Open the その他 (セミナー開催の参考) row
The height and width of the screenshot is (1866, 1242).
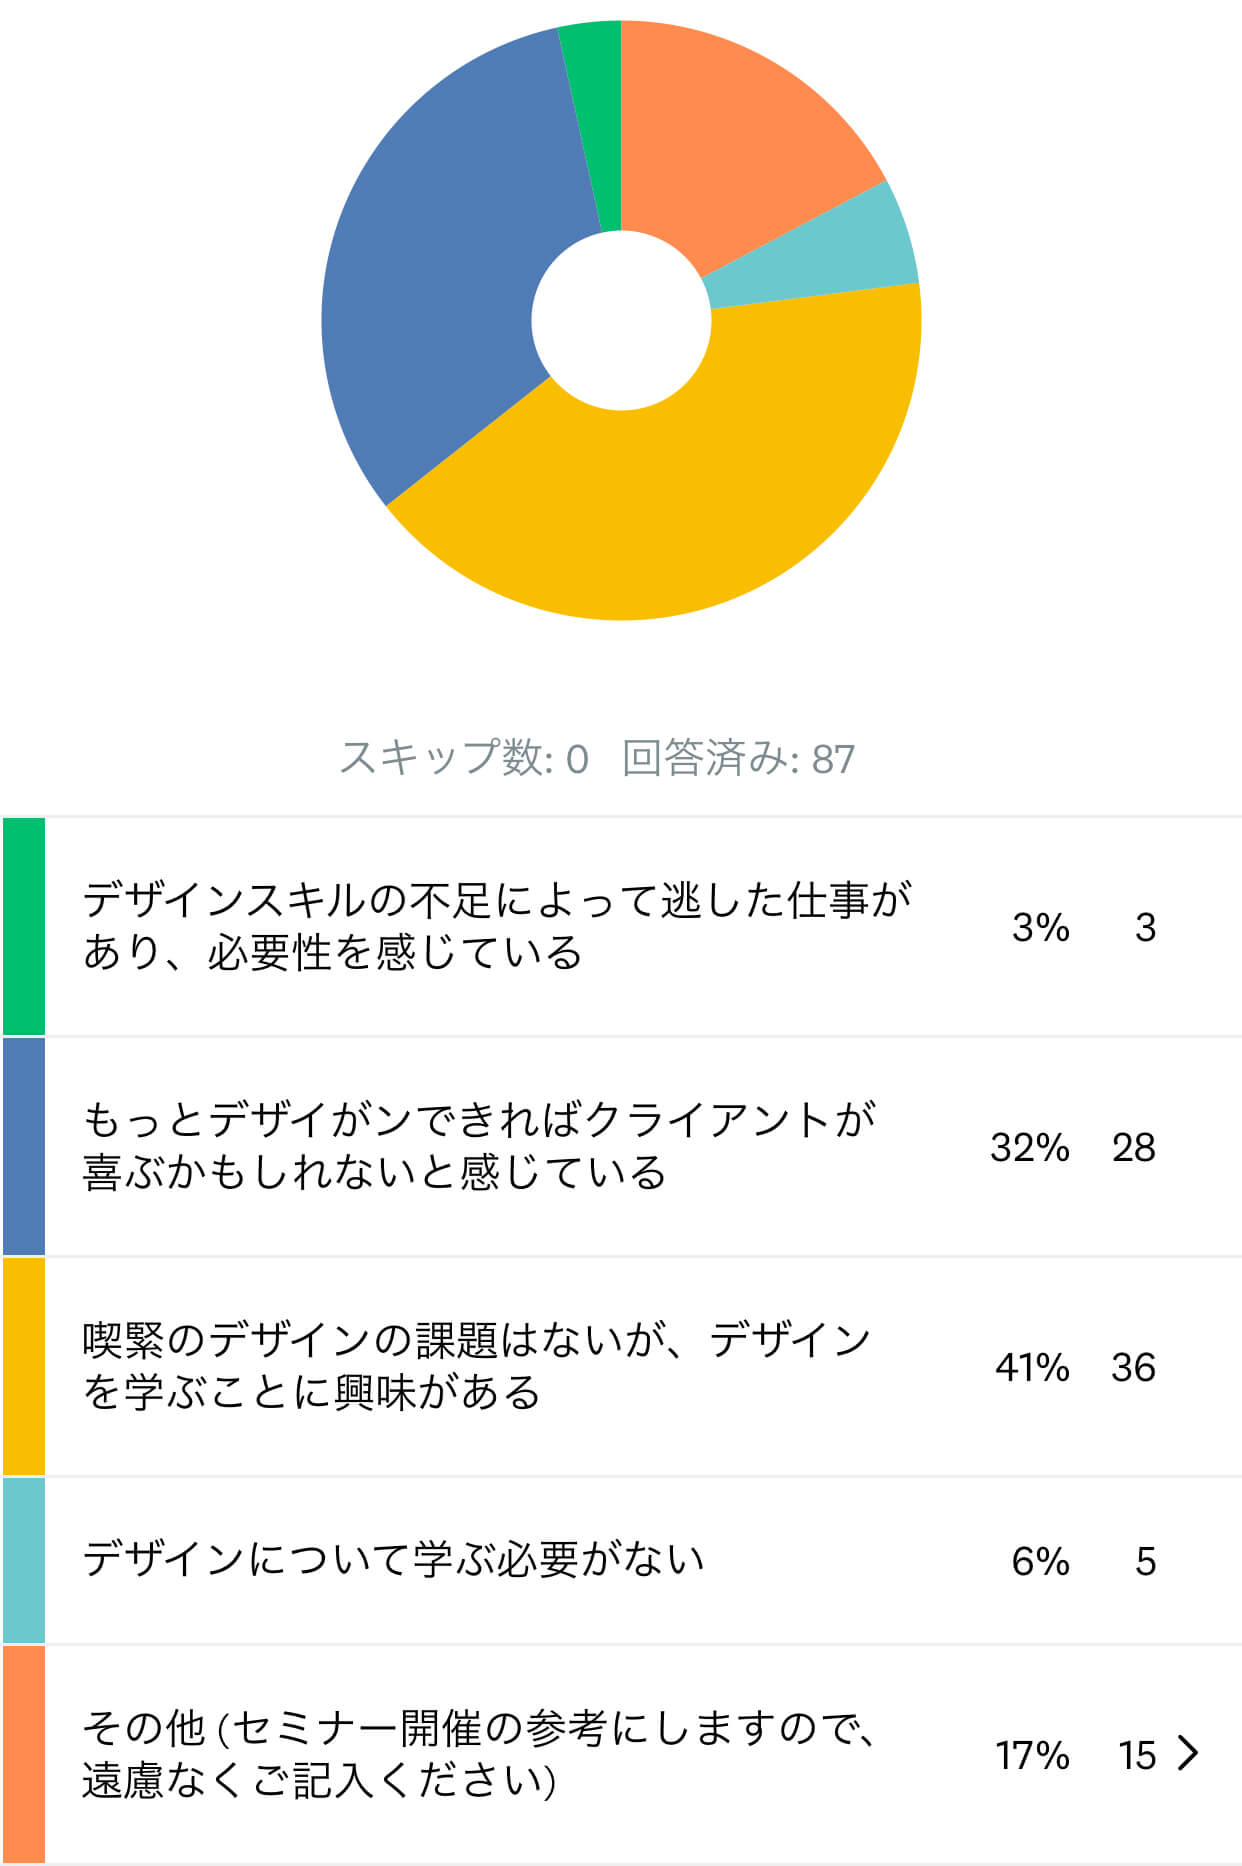pos(621,1754)
